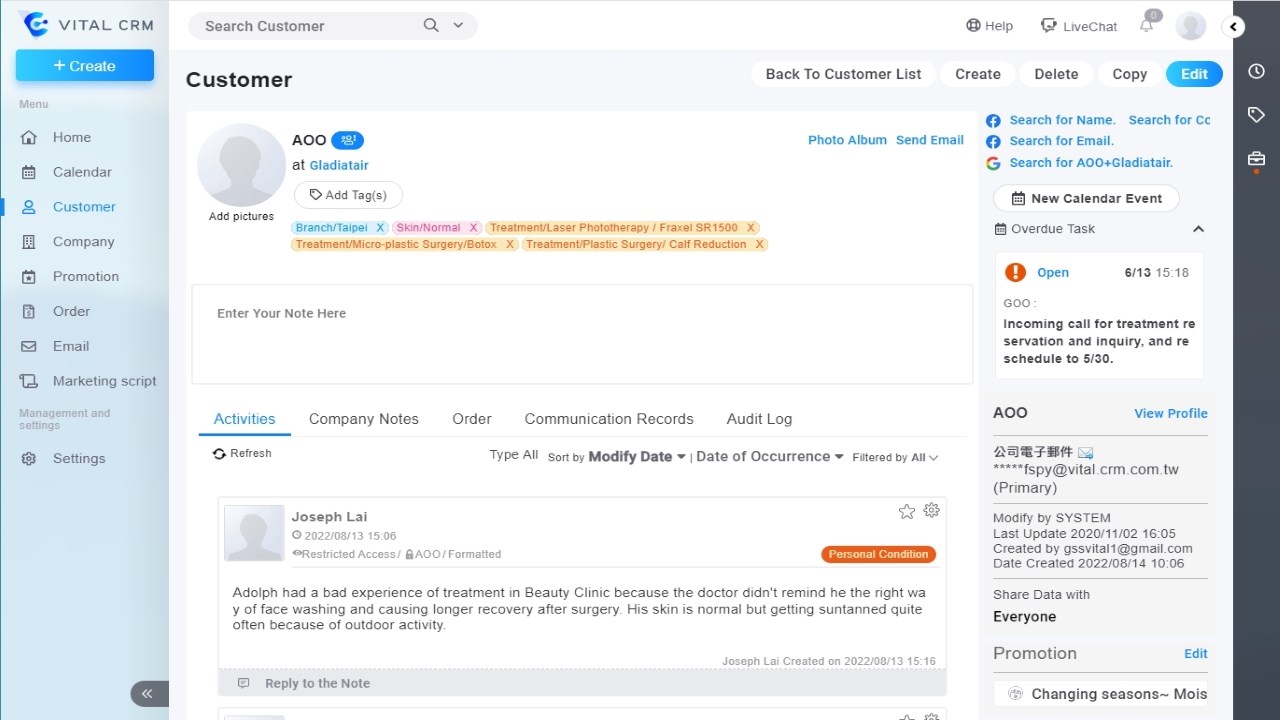This screenshot has width=1280, height=720.
Task: Click the Create button in customer header
Action: click(977, 74)
